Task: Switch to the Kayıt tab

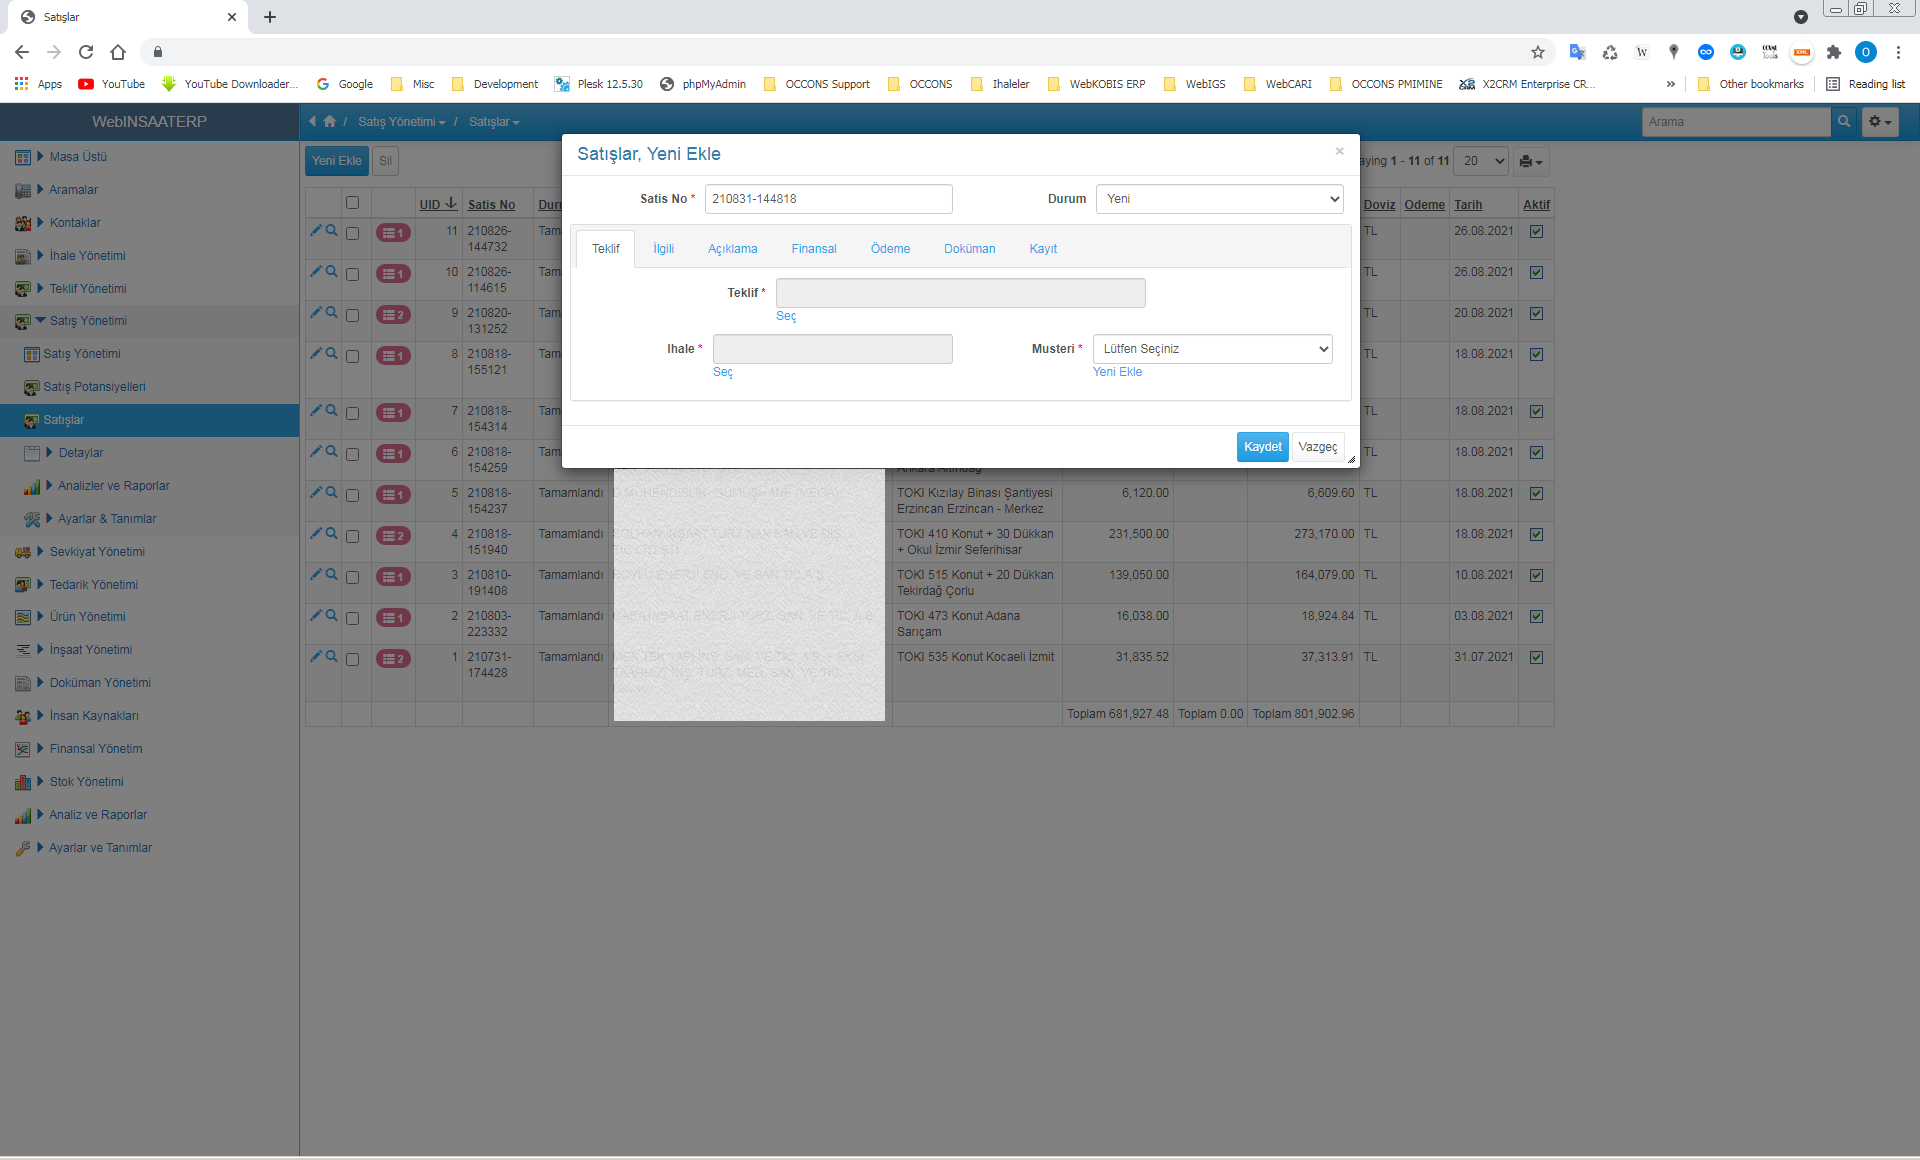Action: (x=1043, y=249)
